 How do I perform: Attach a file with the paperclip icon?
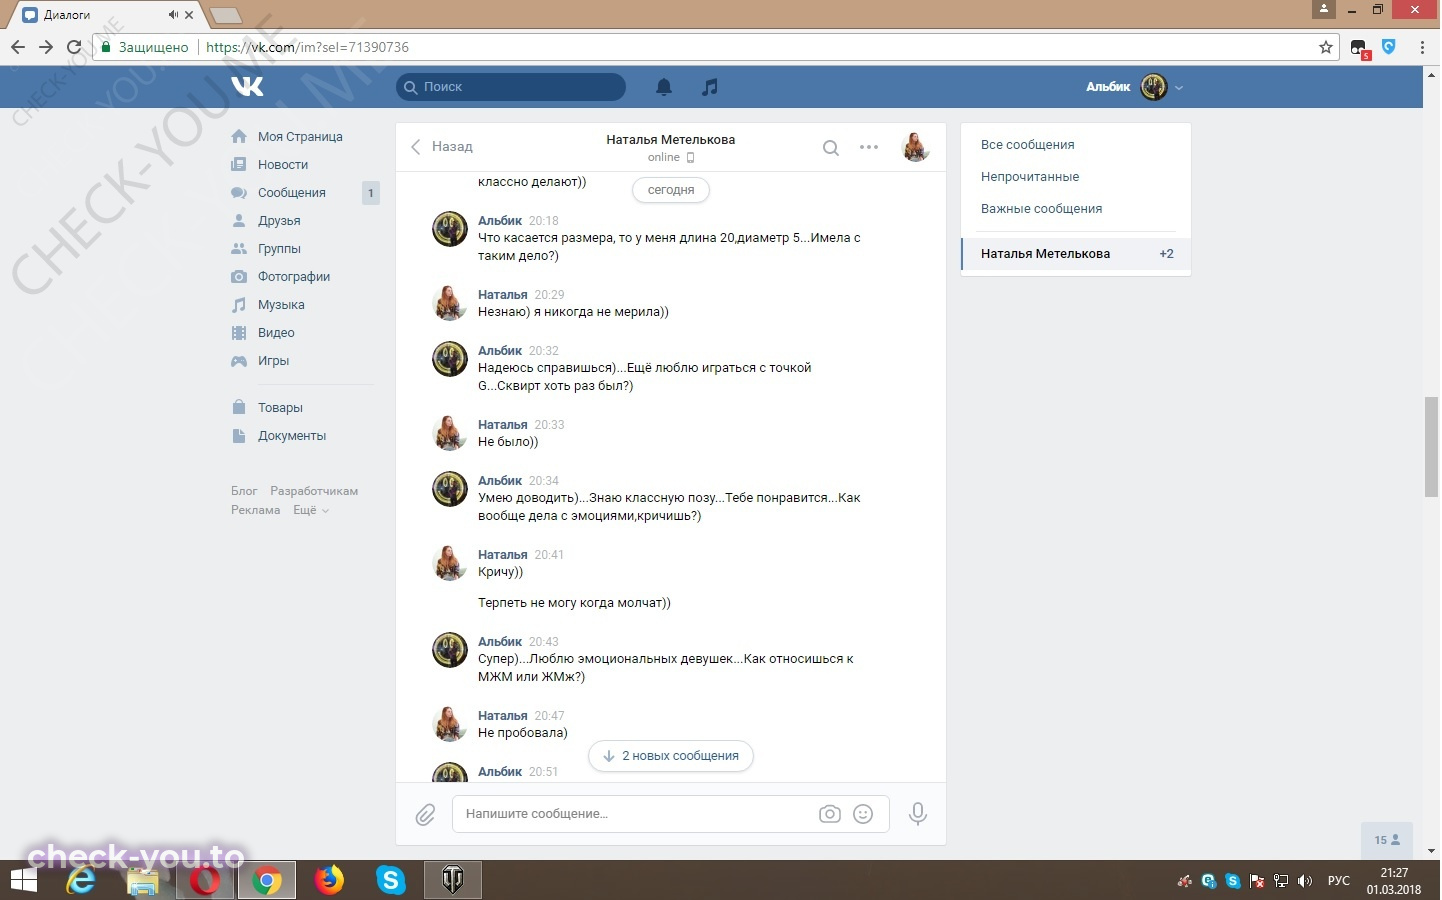click(x=425, y=815)
